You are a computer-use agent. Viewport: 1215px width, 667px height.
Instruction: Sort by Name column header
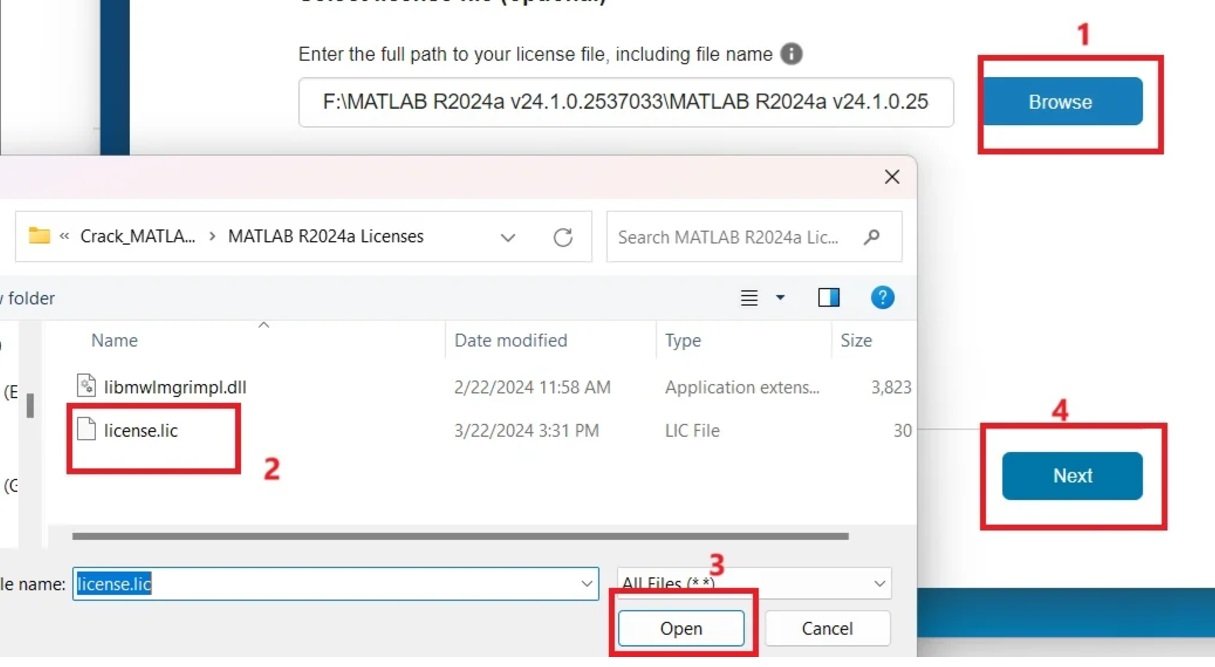click(x=114, y=340)
